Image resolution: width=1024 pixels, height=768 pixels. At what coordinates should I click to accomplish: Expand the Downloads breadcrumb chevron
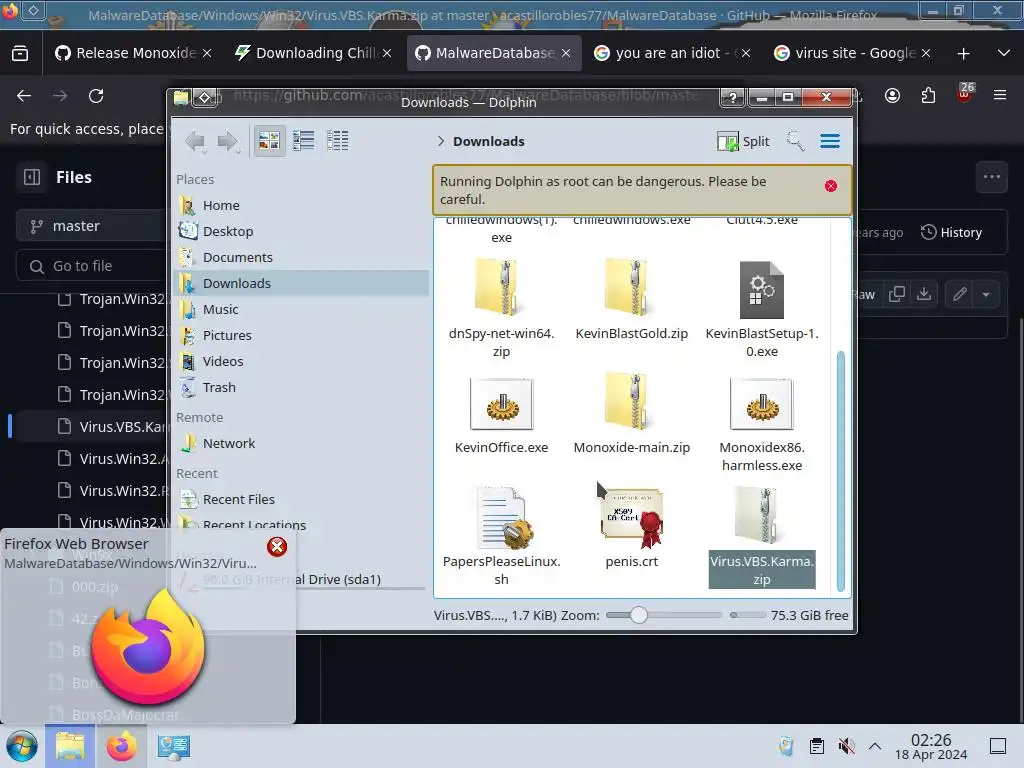(441, 141)
